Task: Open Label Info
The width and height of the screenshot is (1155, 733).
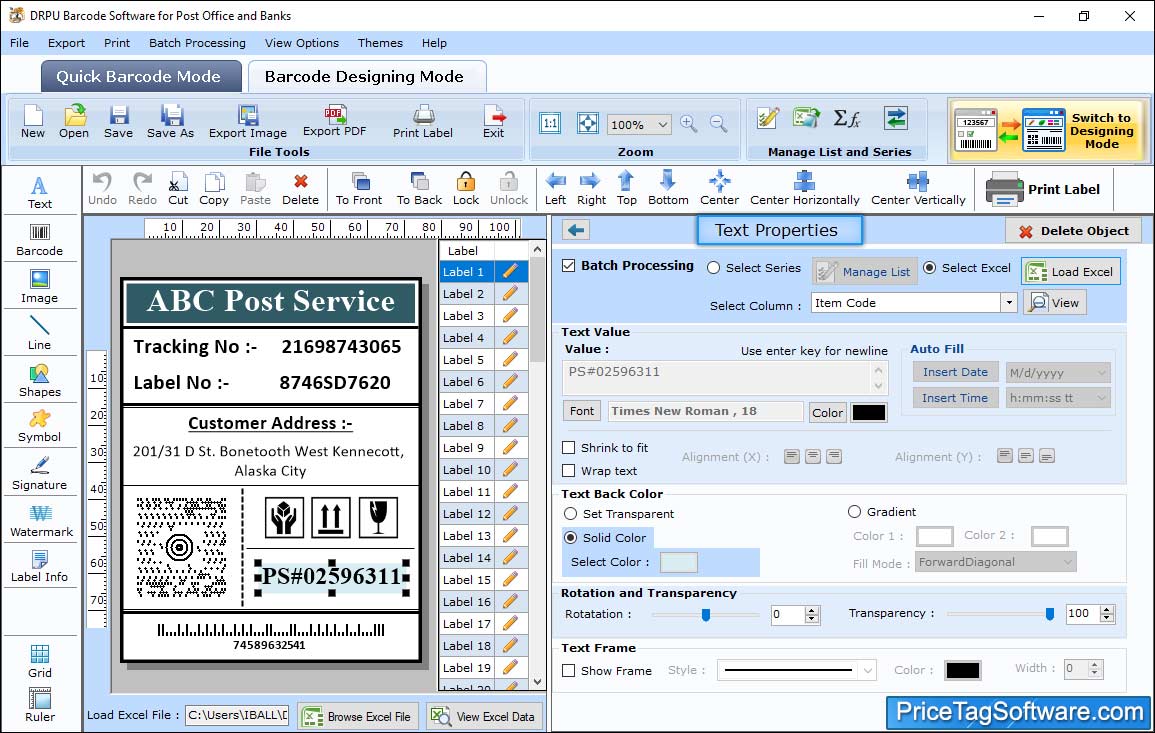Action: click(40, 567)
